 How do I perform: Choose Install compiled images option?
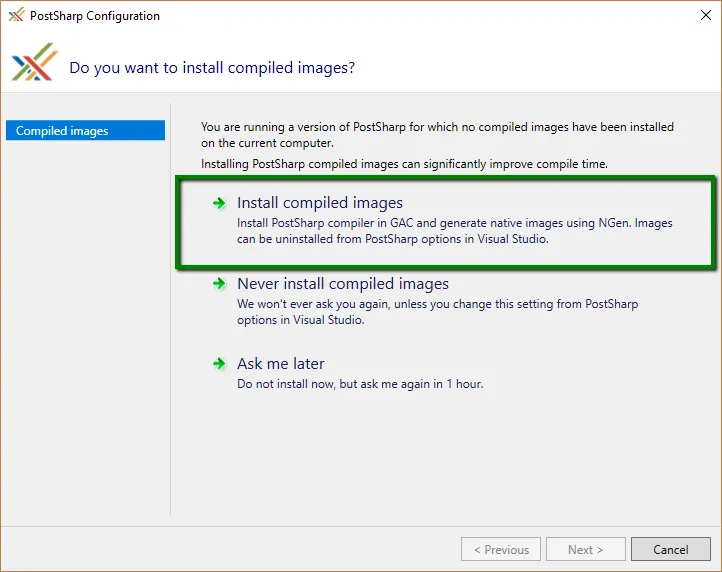point(445,222)
